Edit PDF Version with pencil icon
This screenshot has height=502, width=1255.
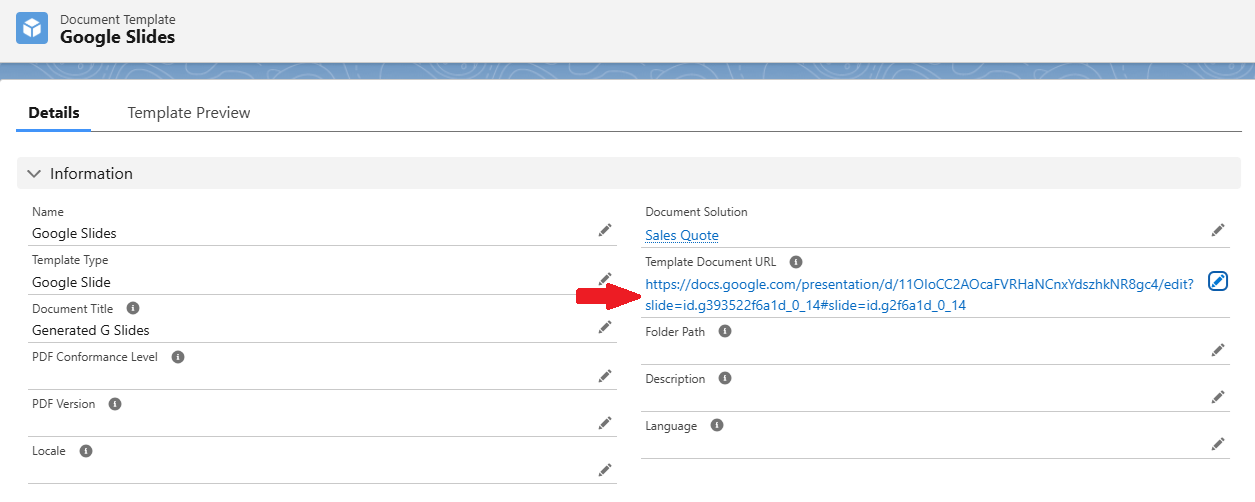point(605,422)
